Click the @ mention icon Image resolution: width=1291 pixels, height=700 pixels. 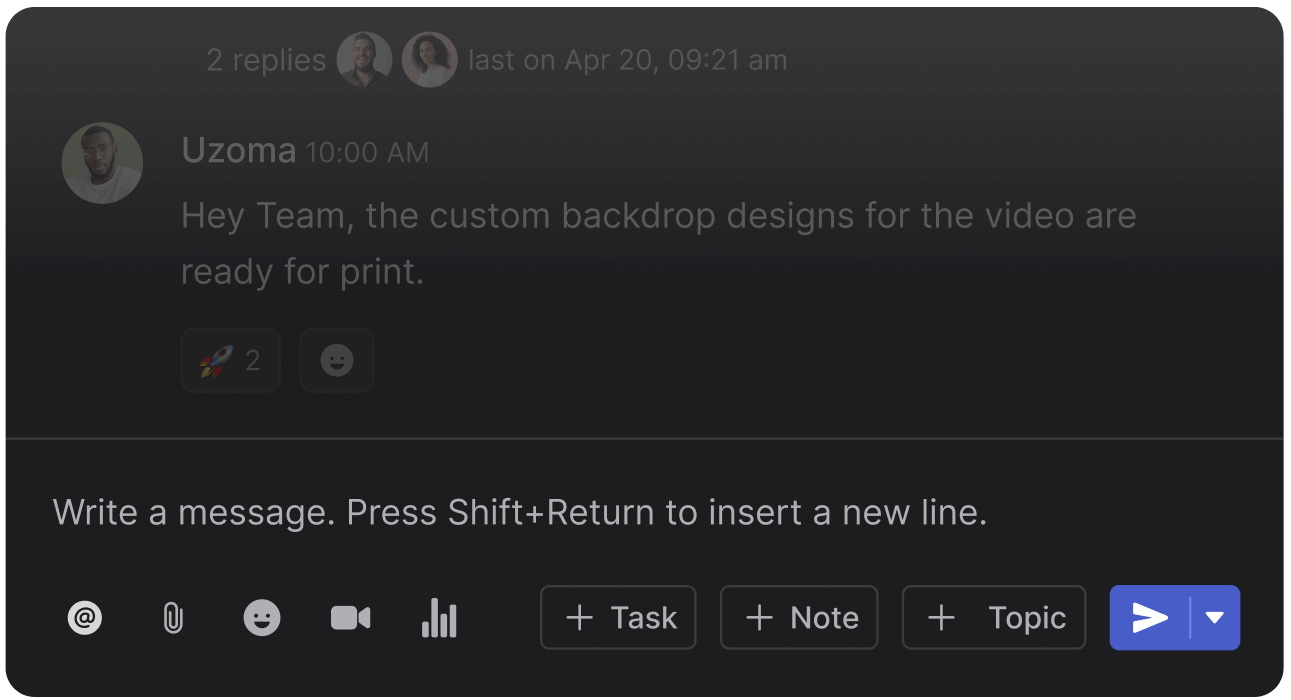coord(85,618)
